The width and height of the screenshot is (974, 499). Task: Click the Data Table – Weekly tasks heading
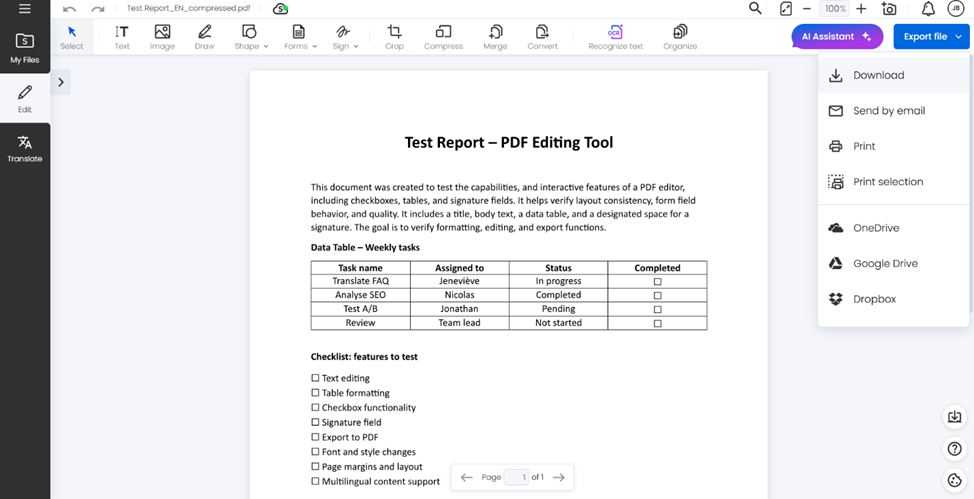tap(365, 247)
